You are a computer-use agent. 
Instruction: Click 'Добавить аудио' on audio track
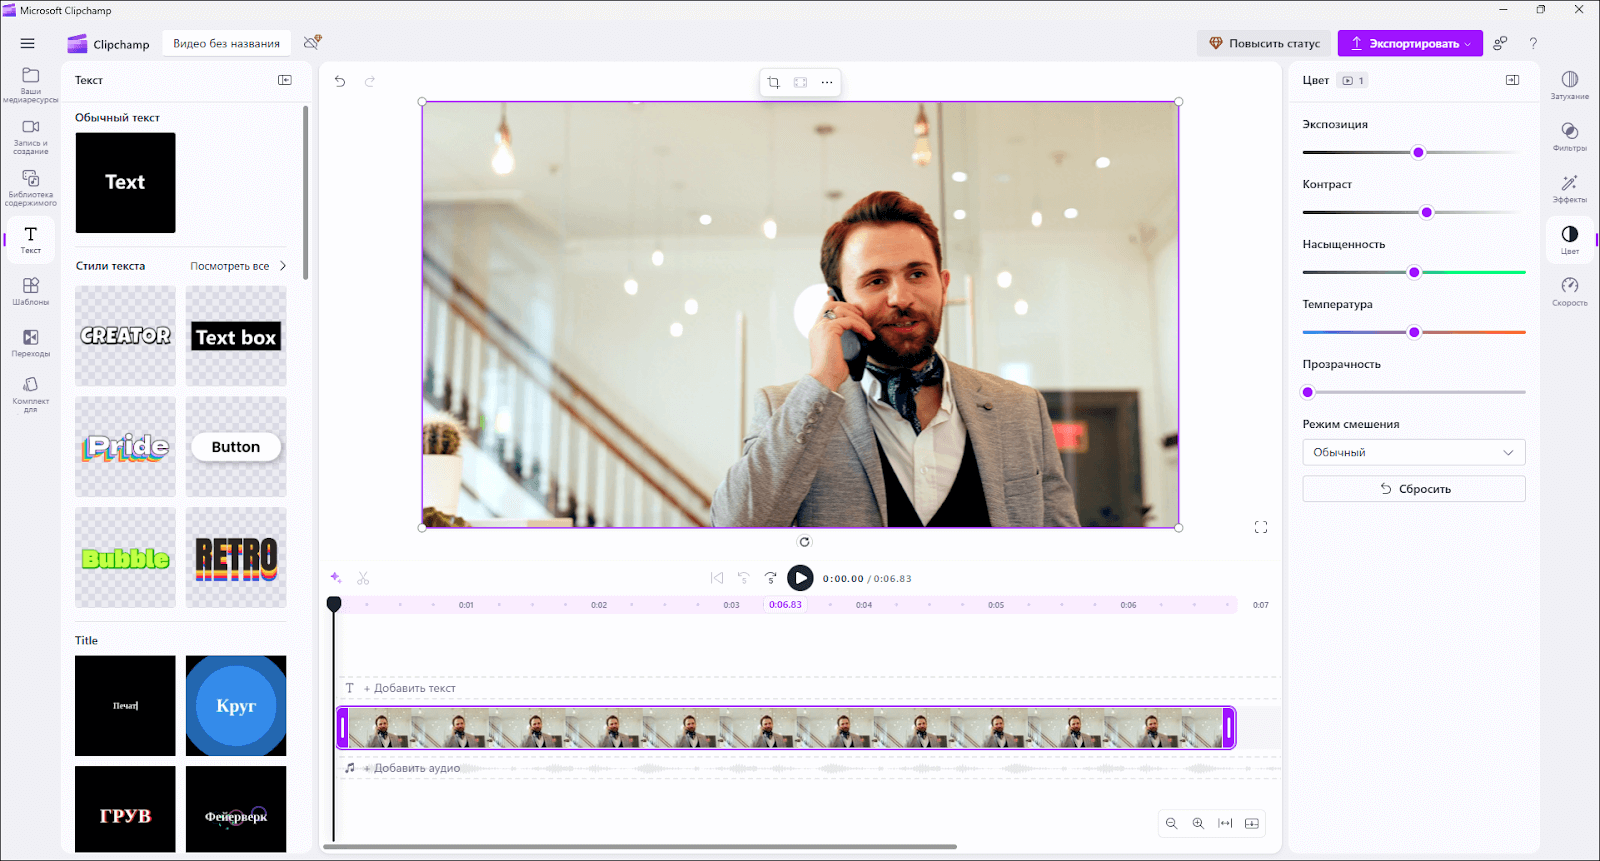412,768
